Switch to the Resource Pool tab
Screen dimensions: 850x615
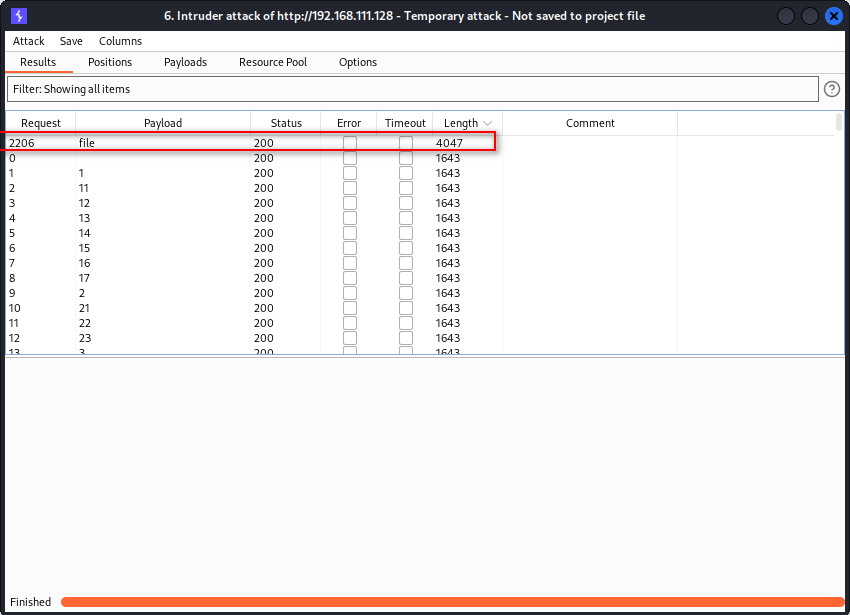pos(273,62)
